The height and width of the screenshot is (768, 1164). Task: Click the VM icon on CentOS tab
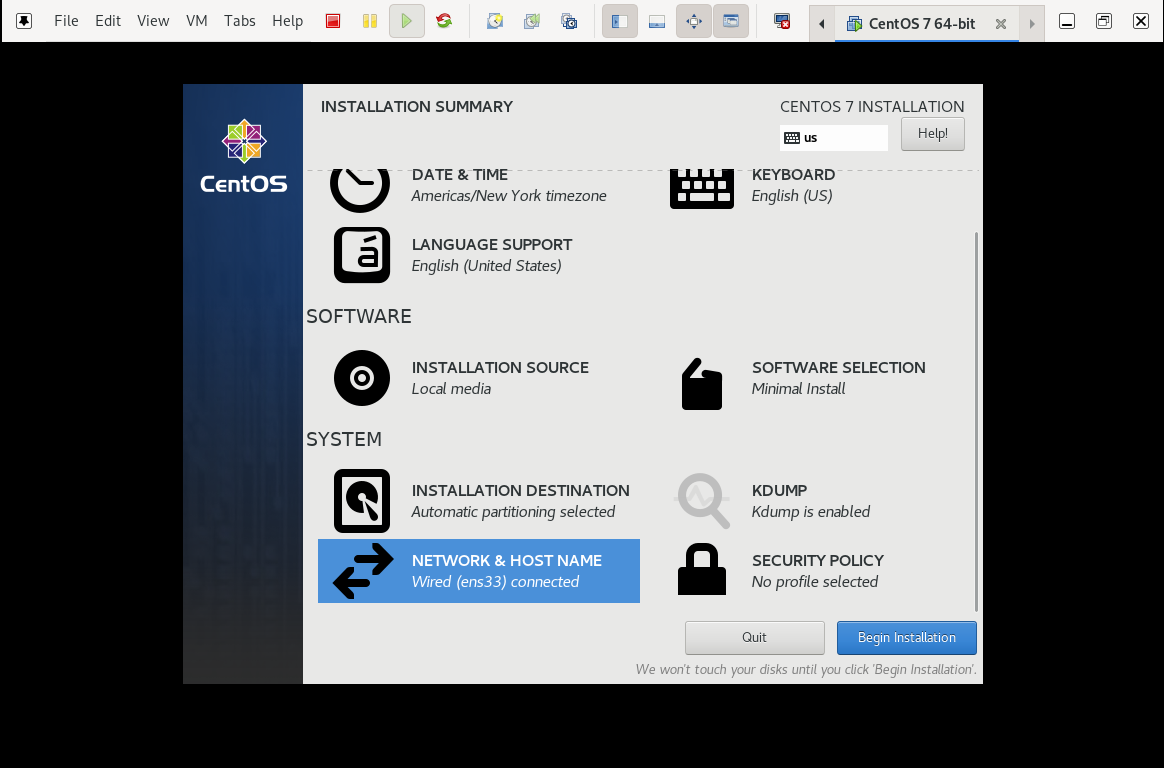pos(854,24)
